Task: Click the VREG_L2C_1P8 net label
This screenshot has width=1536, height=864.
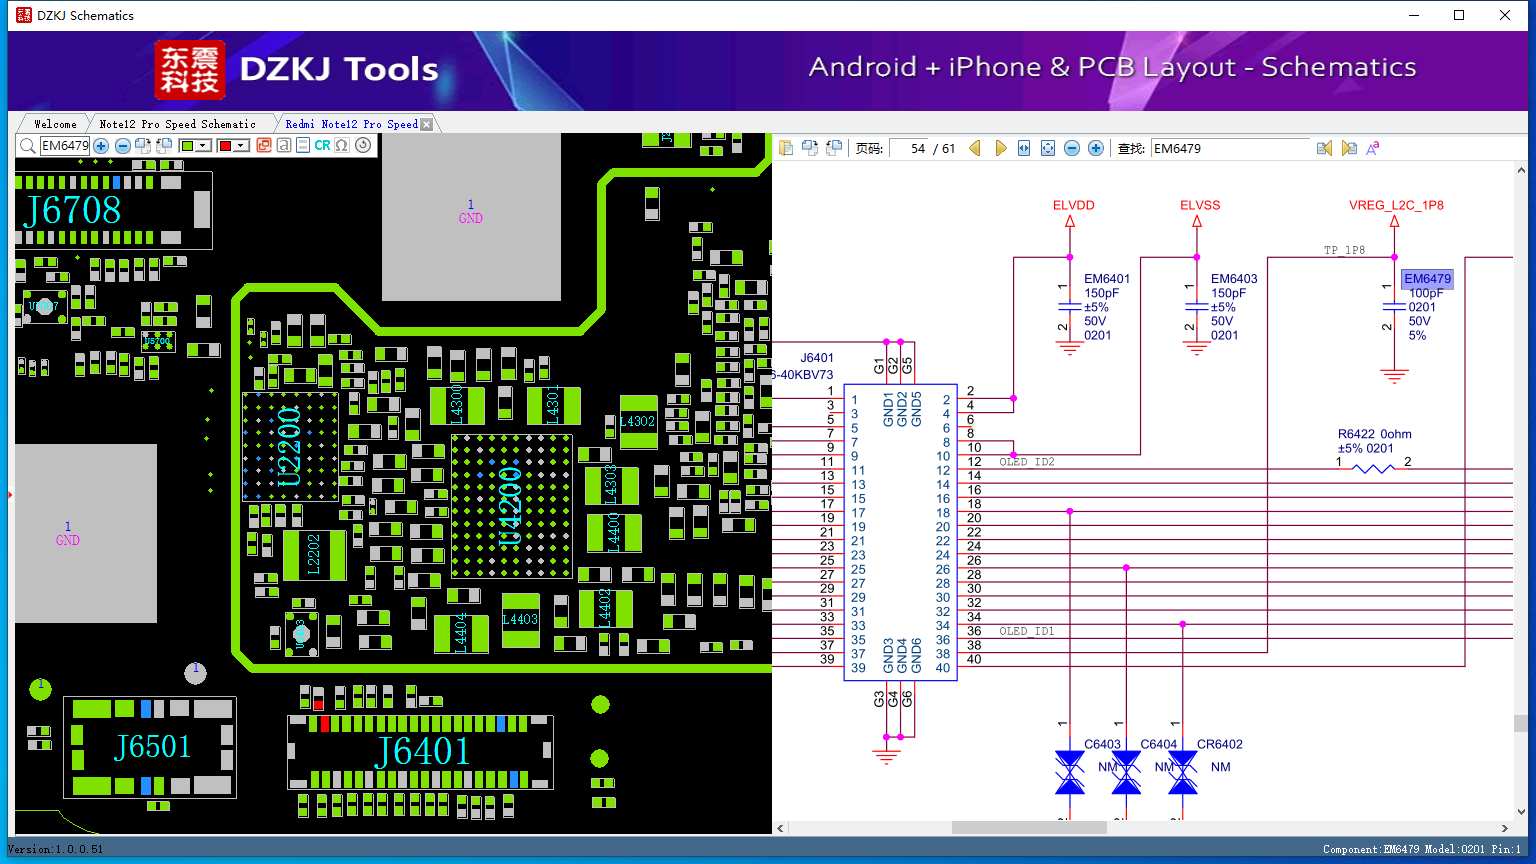Action: [1396, 205]
